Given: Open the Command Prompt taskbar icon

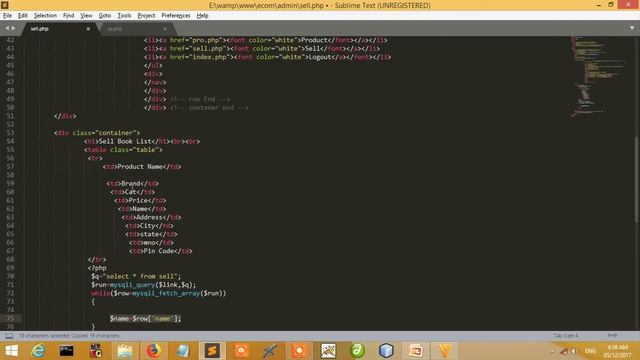Looking at the screenshot, I should [x=66, y=351].
